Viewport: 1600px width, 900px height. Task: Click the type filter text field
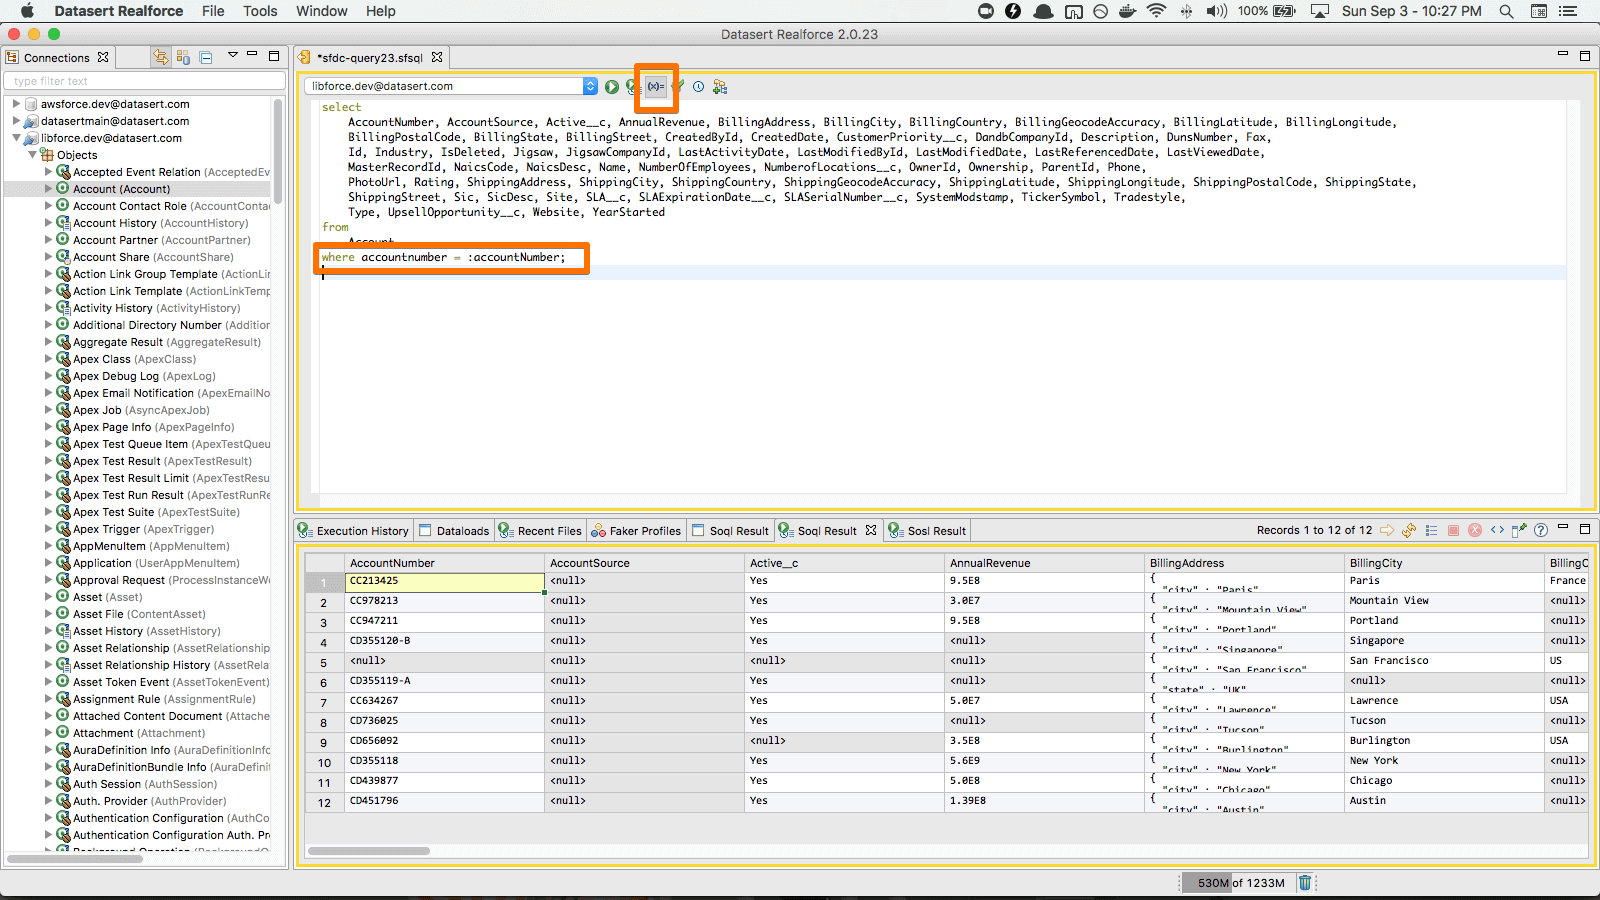[x=144, y=81]
